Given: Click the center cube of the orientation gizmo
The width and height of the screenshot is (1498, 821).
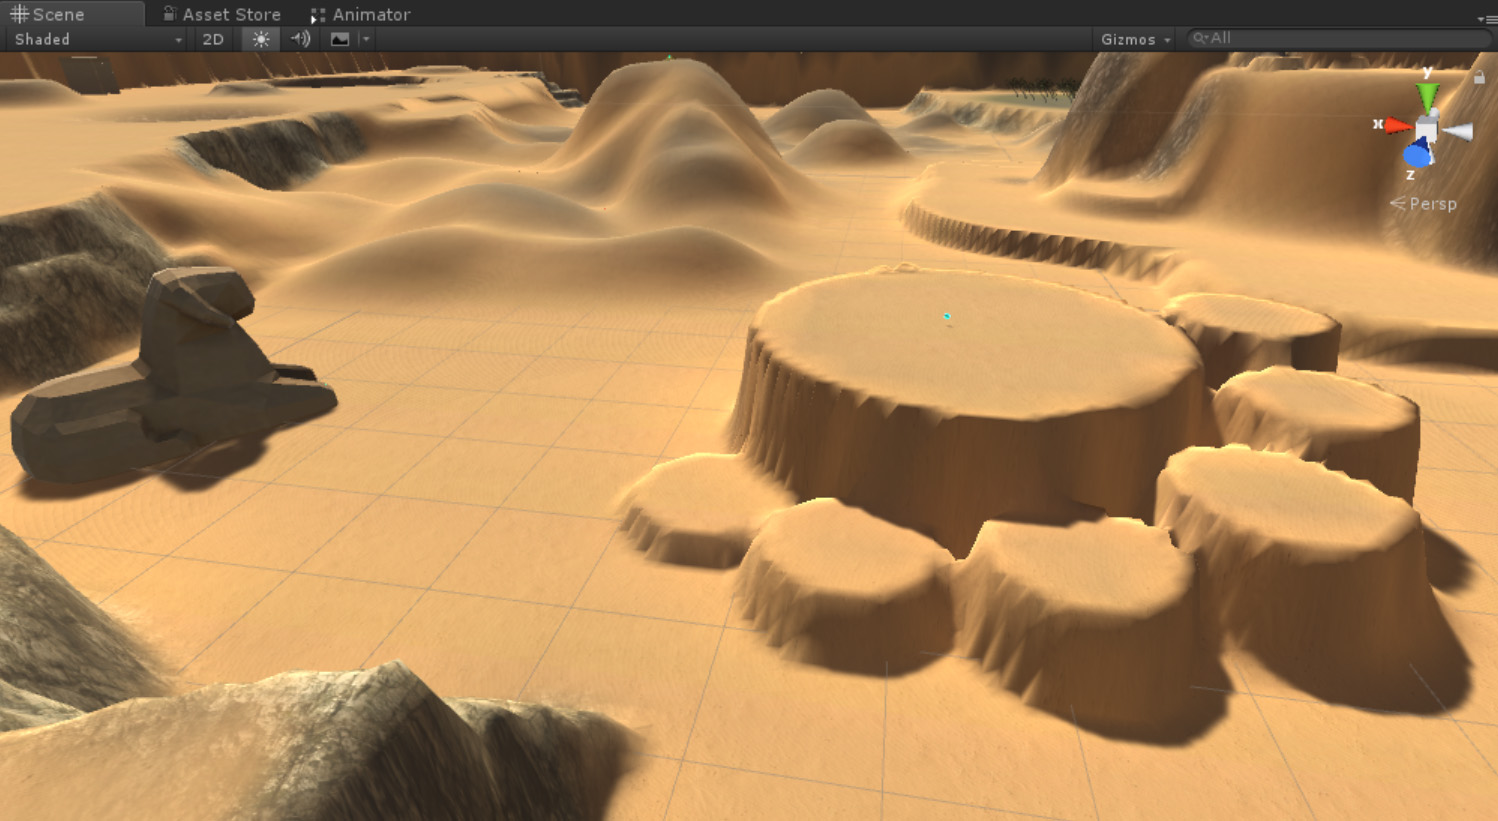Looking at the screenshot, I should click(1427, 128).
